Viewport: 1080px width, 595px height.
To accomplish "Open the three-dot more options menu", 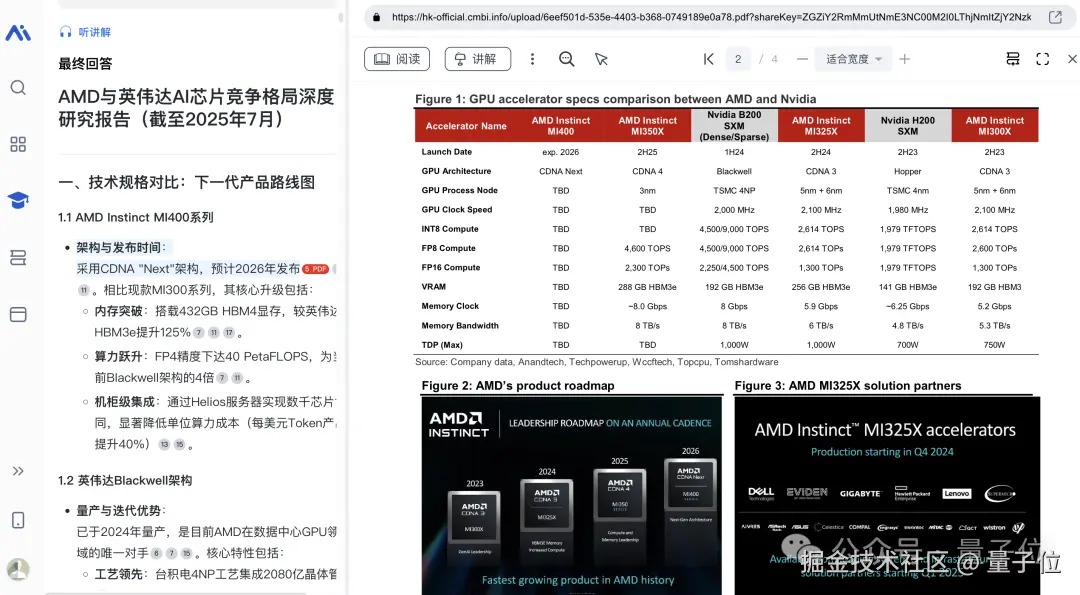I will pyautogui.click(x=532, y=59).
